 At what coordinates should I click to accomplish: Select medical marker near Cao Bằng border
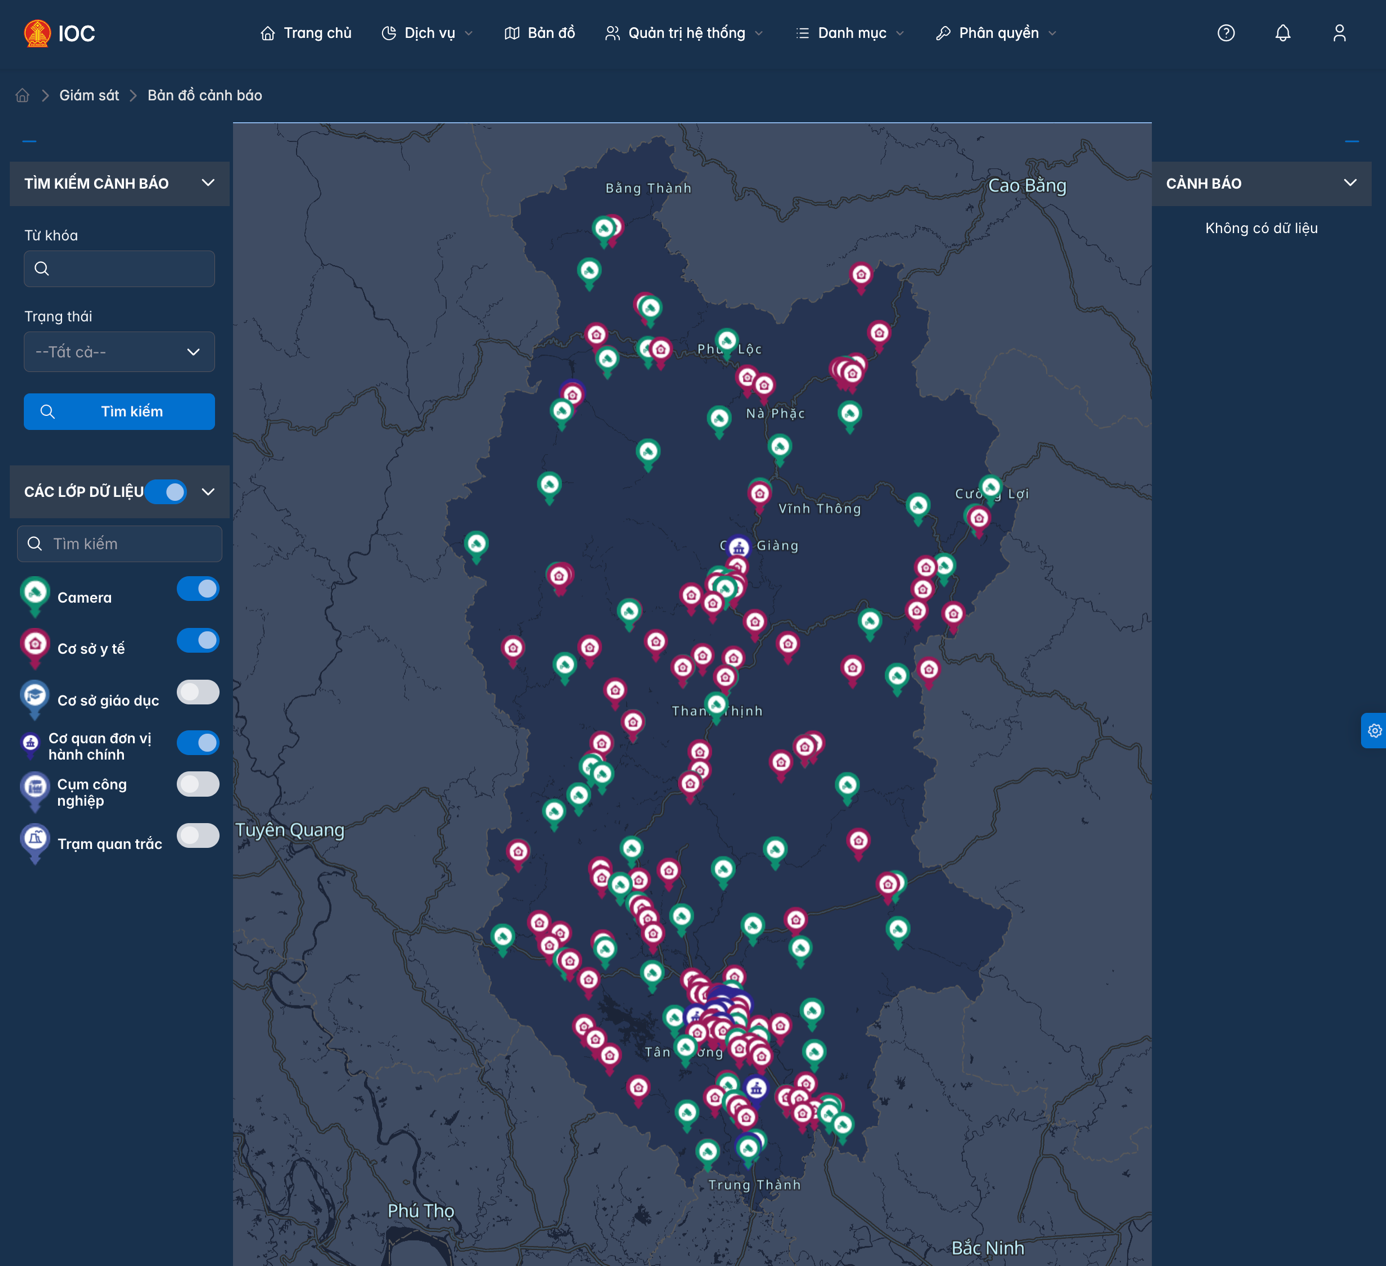(x=861, y=276)
